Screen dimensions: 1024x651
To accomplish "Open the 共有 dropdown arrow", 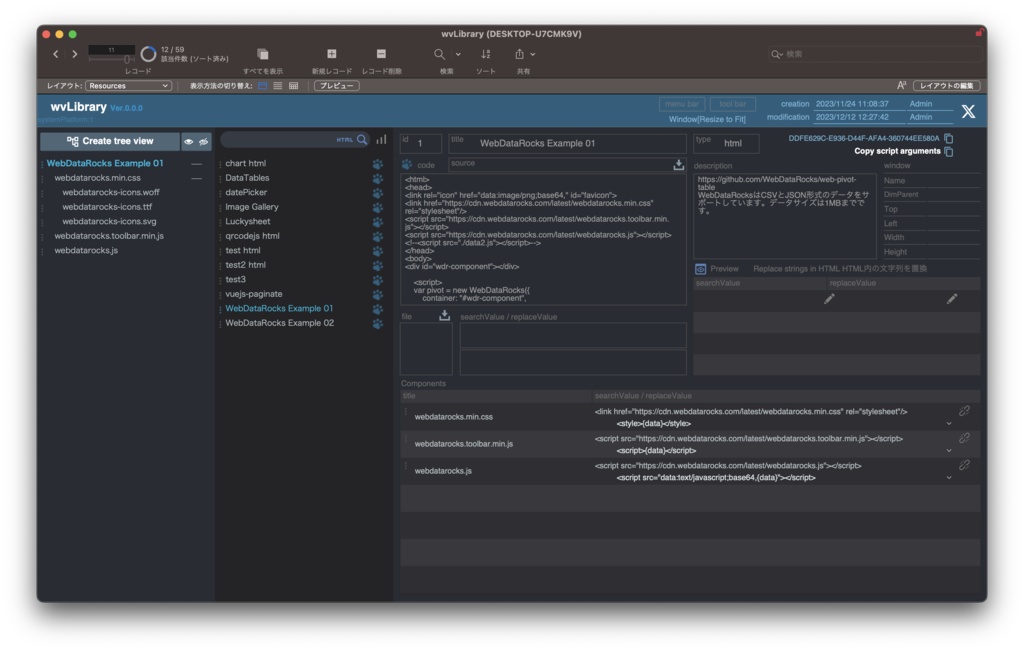I will [x=533, y=55].
